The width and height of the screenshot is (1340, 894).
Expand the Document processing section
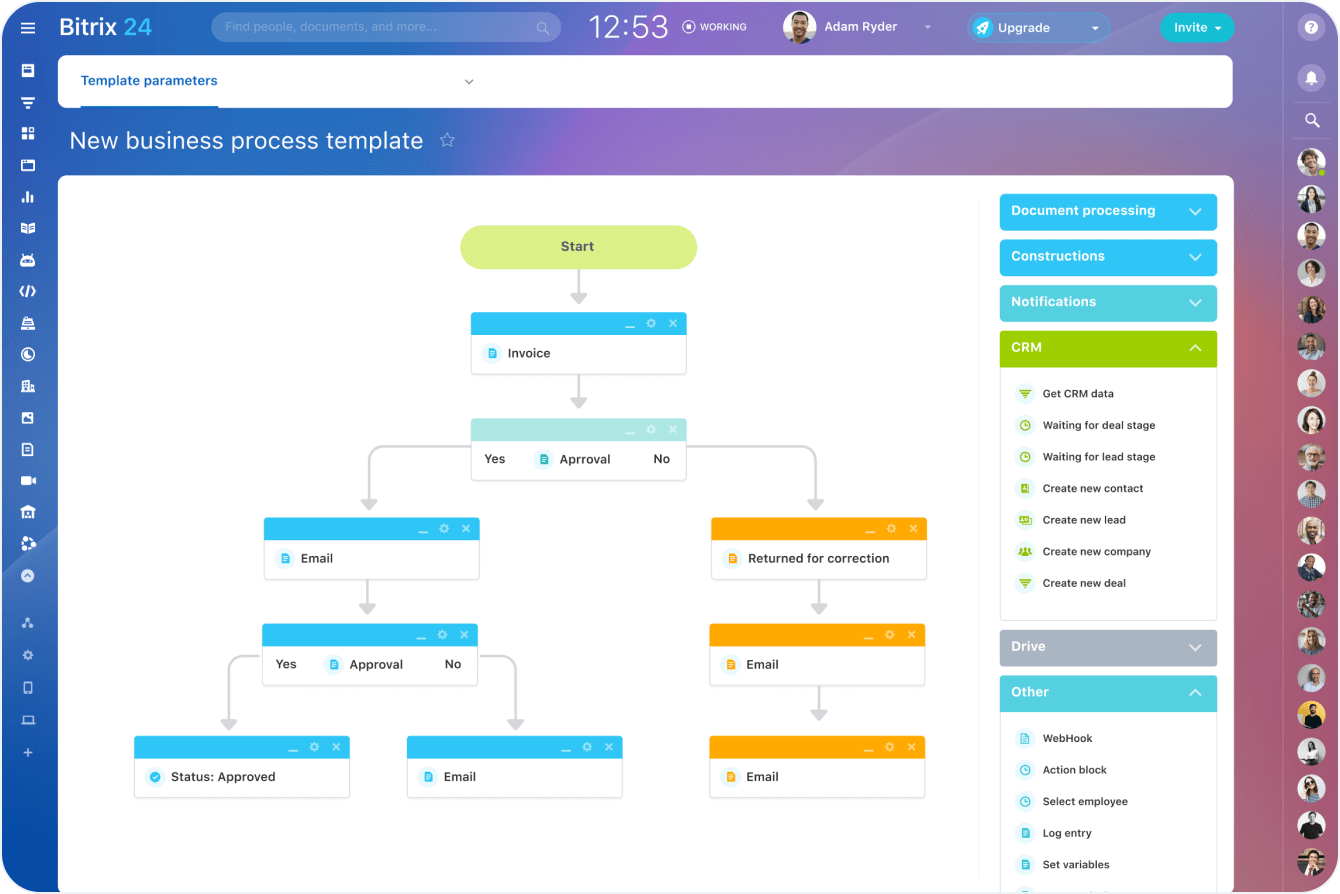[x=1107, y=212]
